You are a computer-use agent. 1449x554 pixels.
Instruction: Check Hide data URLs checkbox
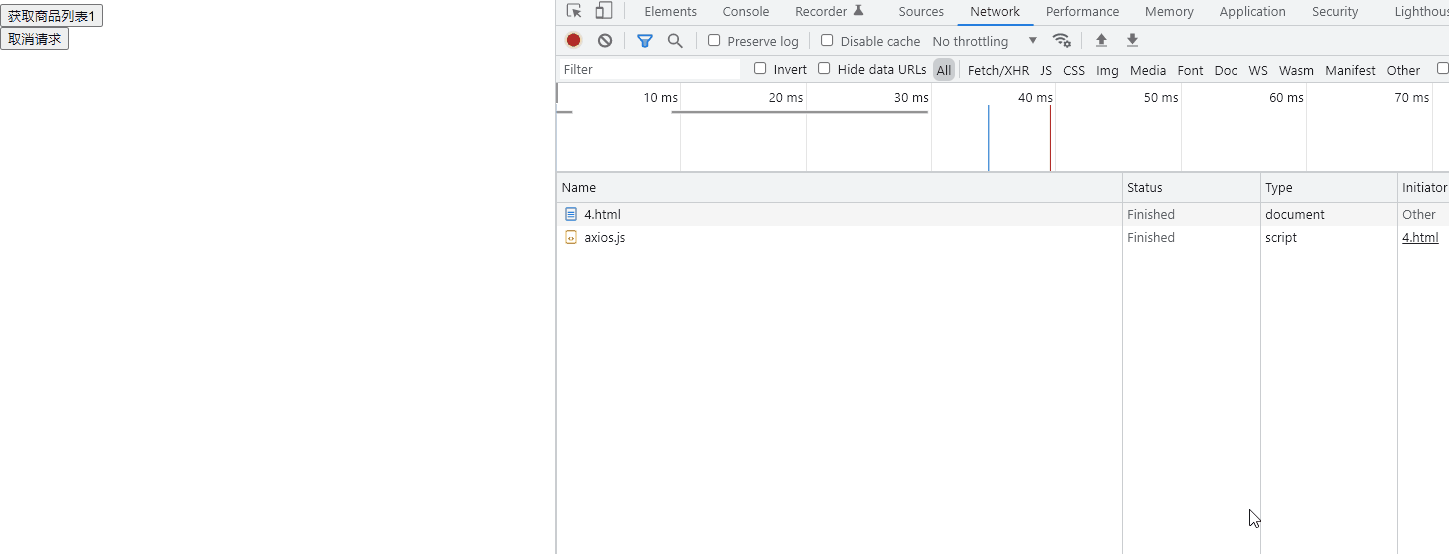(824, 68)
